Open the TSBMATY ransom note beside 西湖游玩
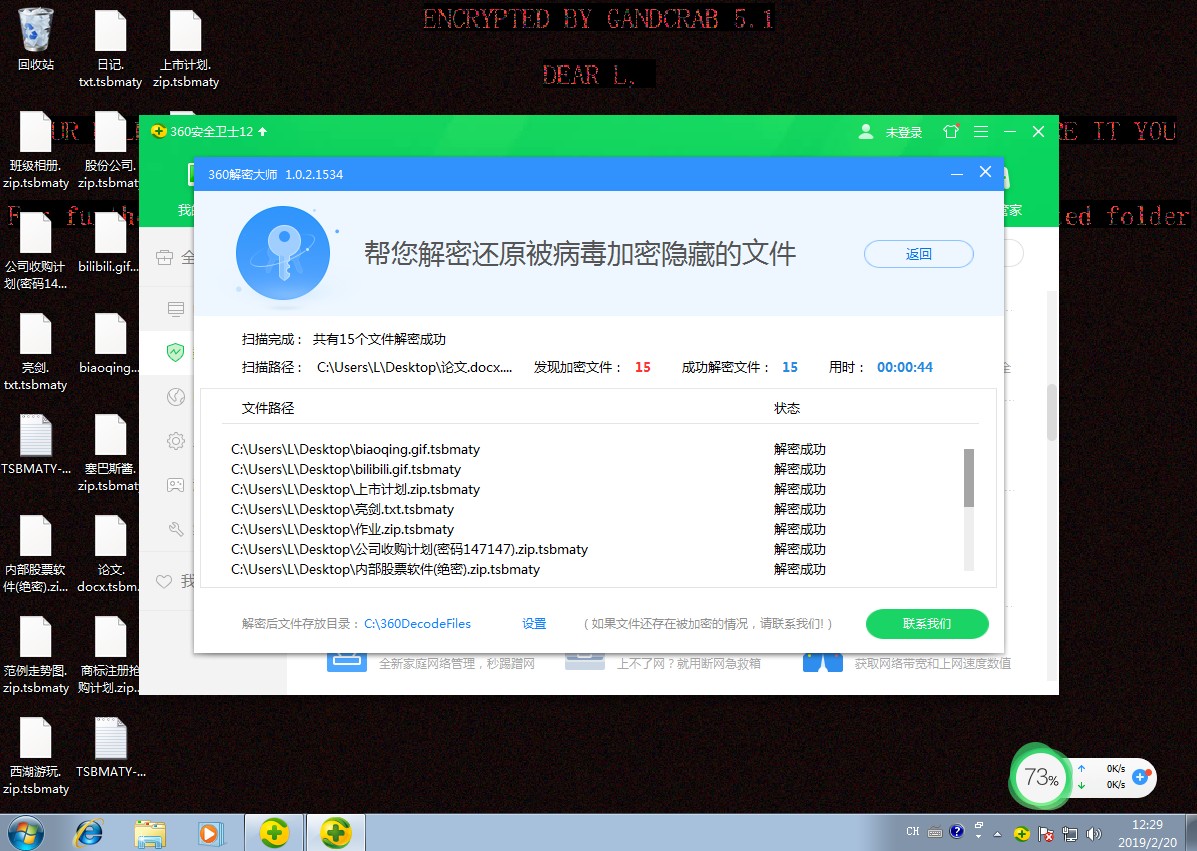The image size is (1197, 851). 111,748
